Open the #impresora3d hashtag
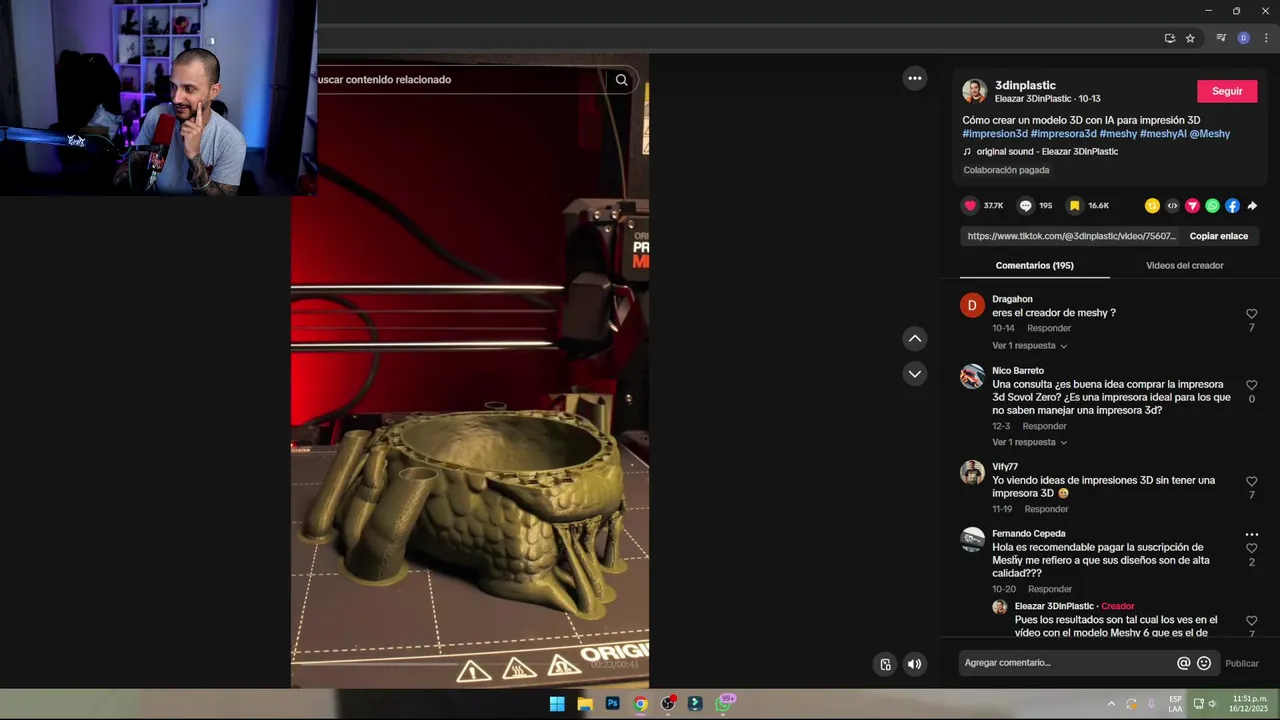This screenshot has width=1280, height=720. point(1063,134)
